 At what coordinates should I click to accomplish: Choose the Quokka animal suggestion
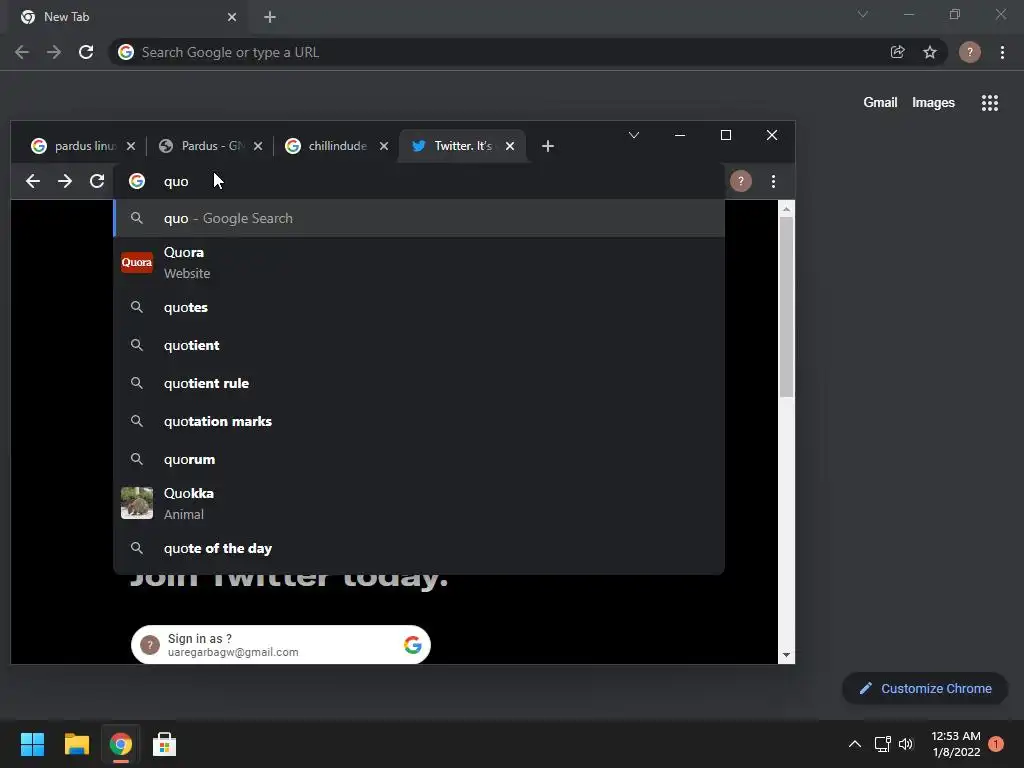click(419, 504)
